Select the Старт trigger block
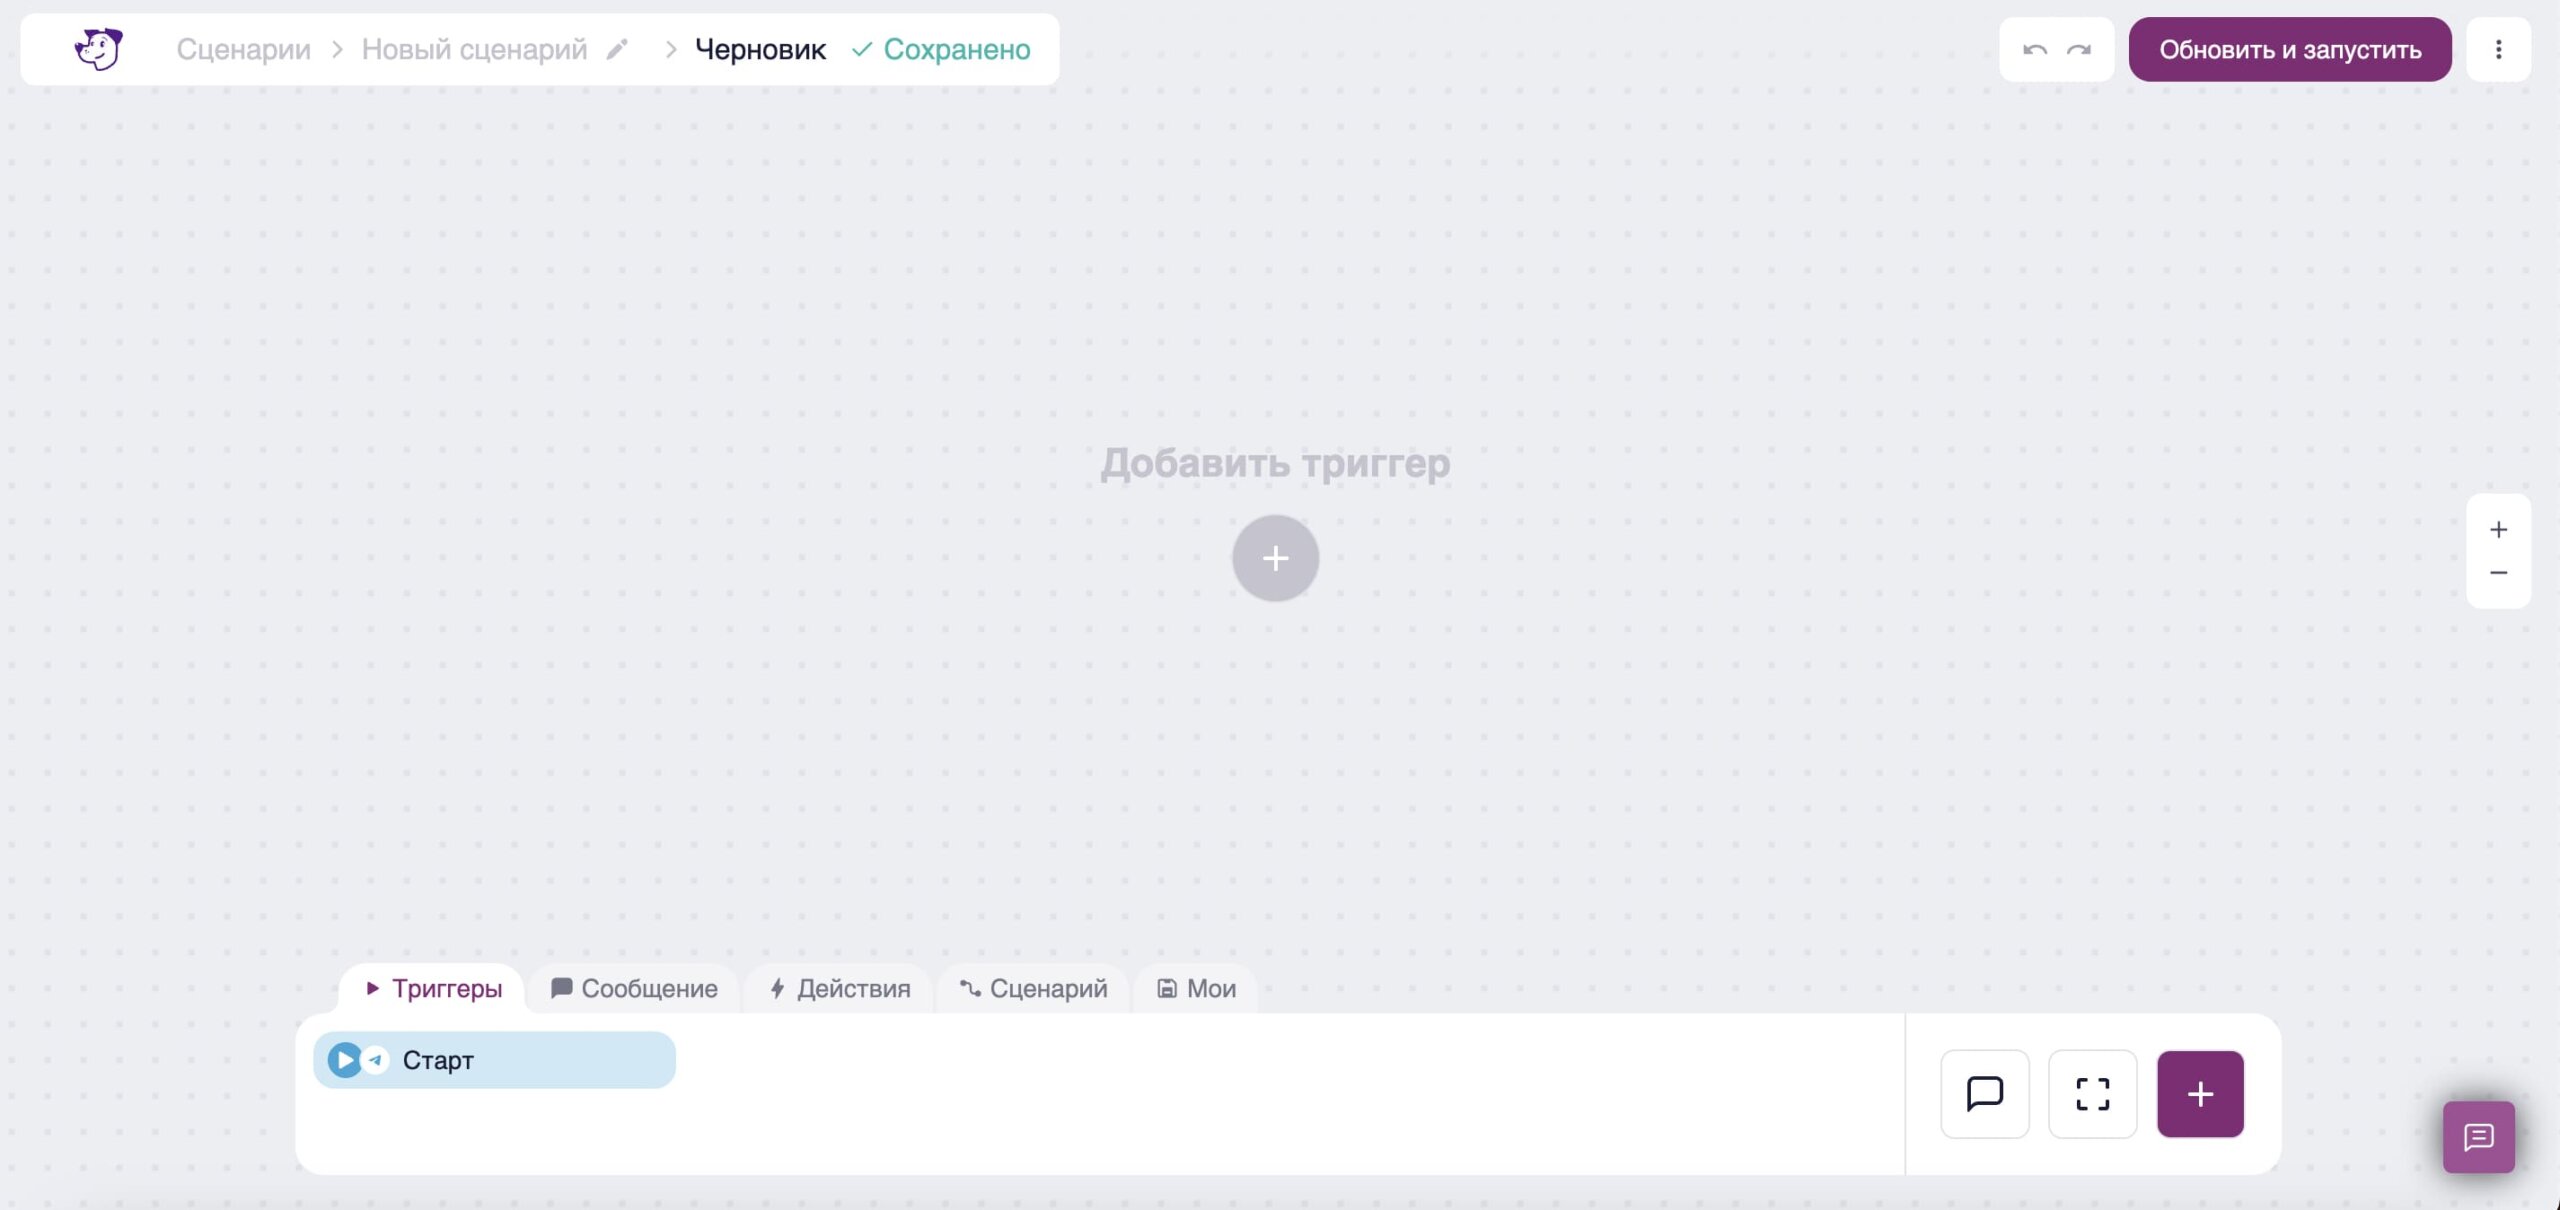 click(x=494, y=1060)
